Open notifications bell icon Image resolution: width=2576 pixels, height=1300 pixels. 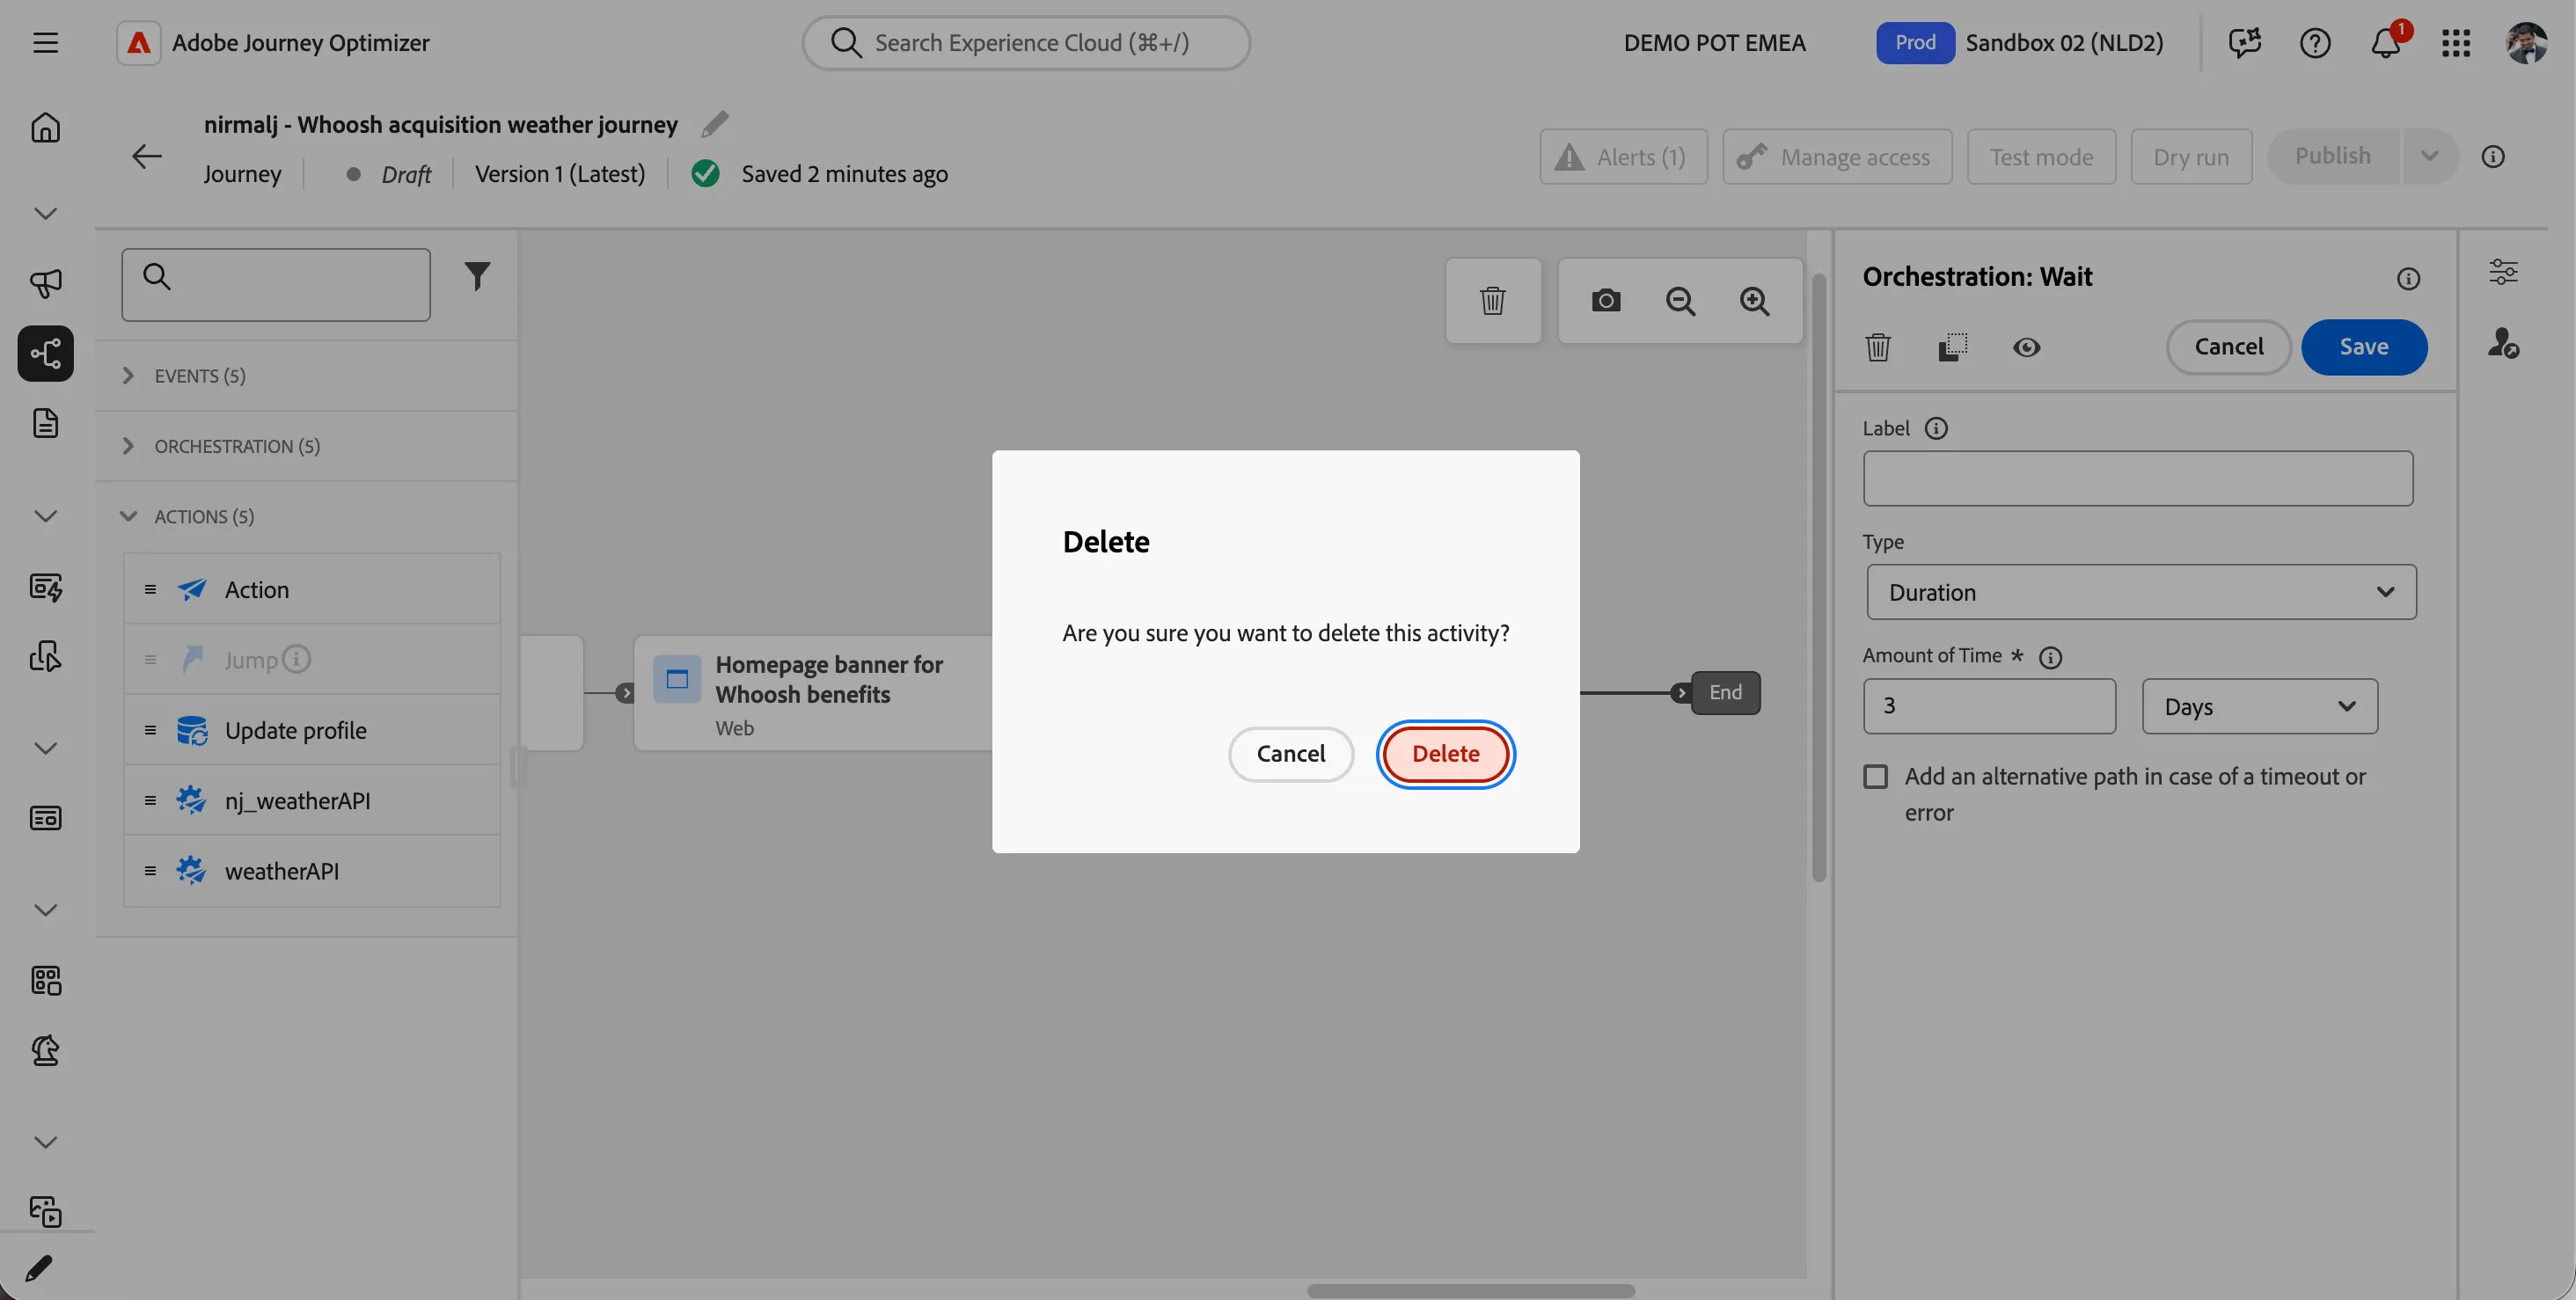tap(2386, 43)
